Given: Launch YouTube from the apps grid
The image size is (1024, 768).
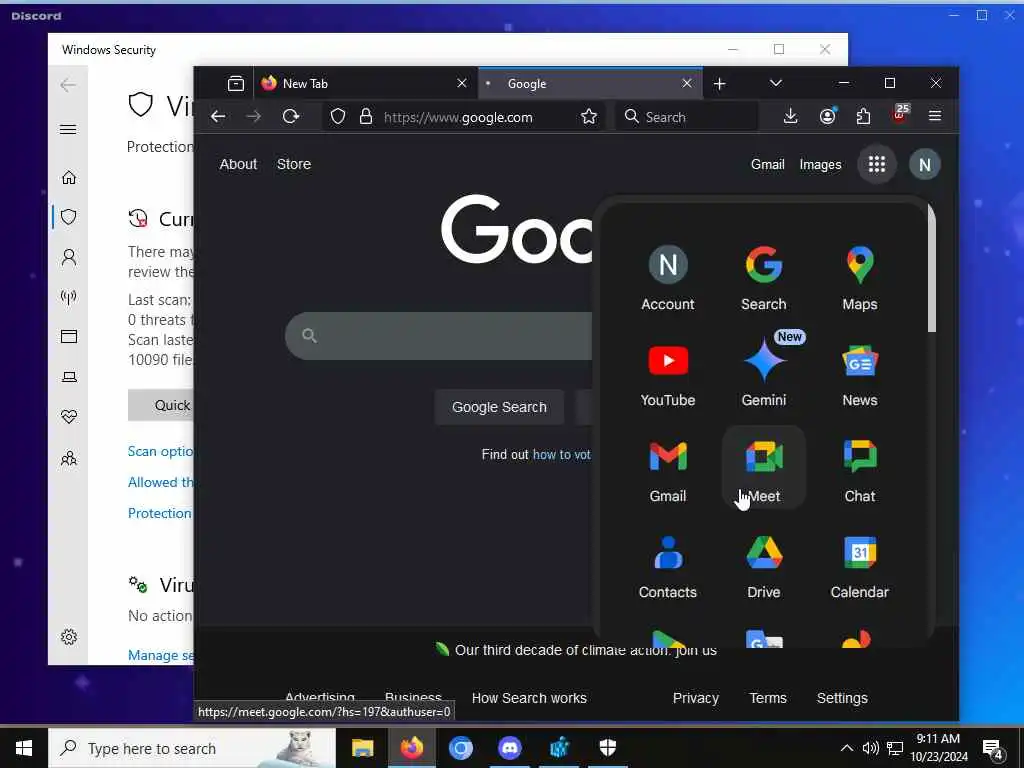Looking at the screenshot, I should coord(667,375).
